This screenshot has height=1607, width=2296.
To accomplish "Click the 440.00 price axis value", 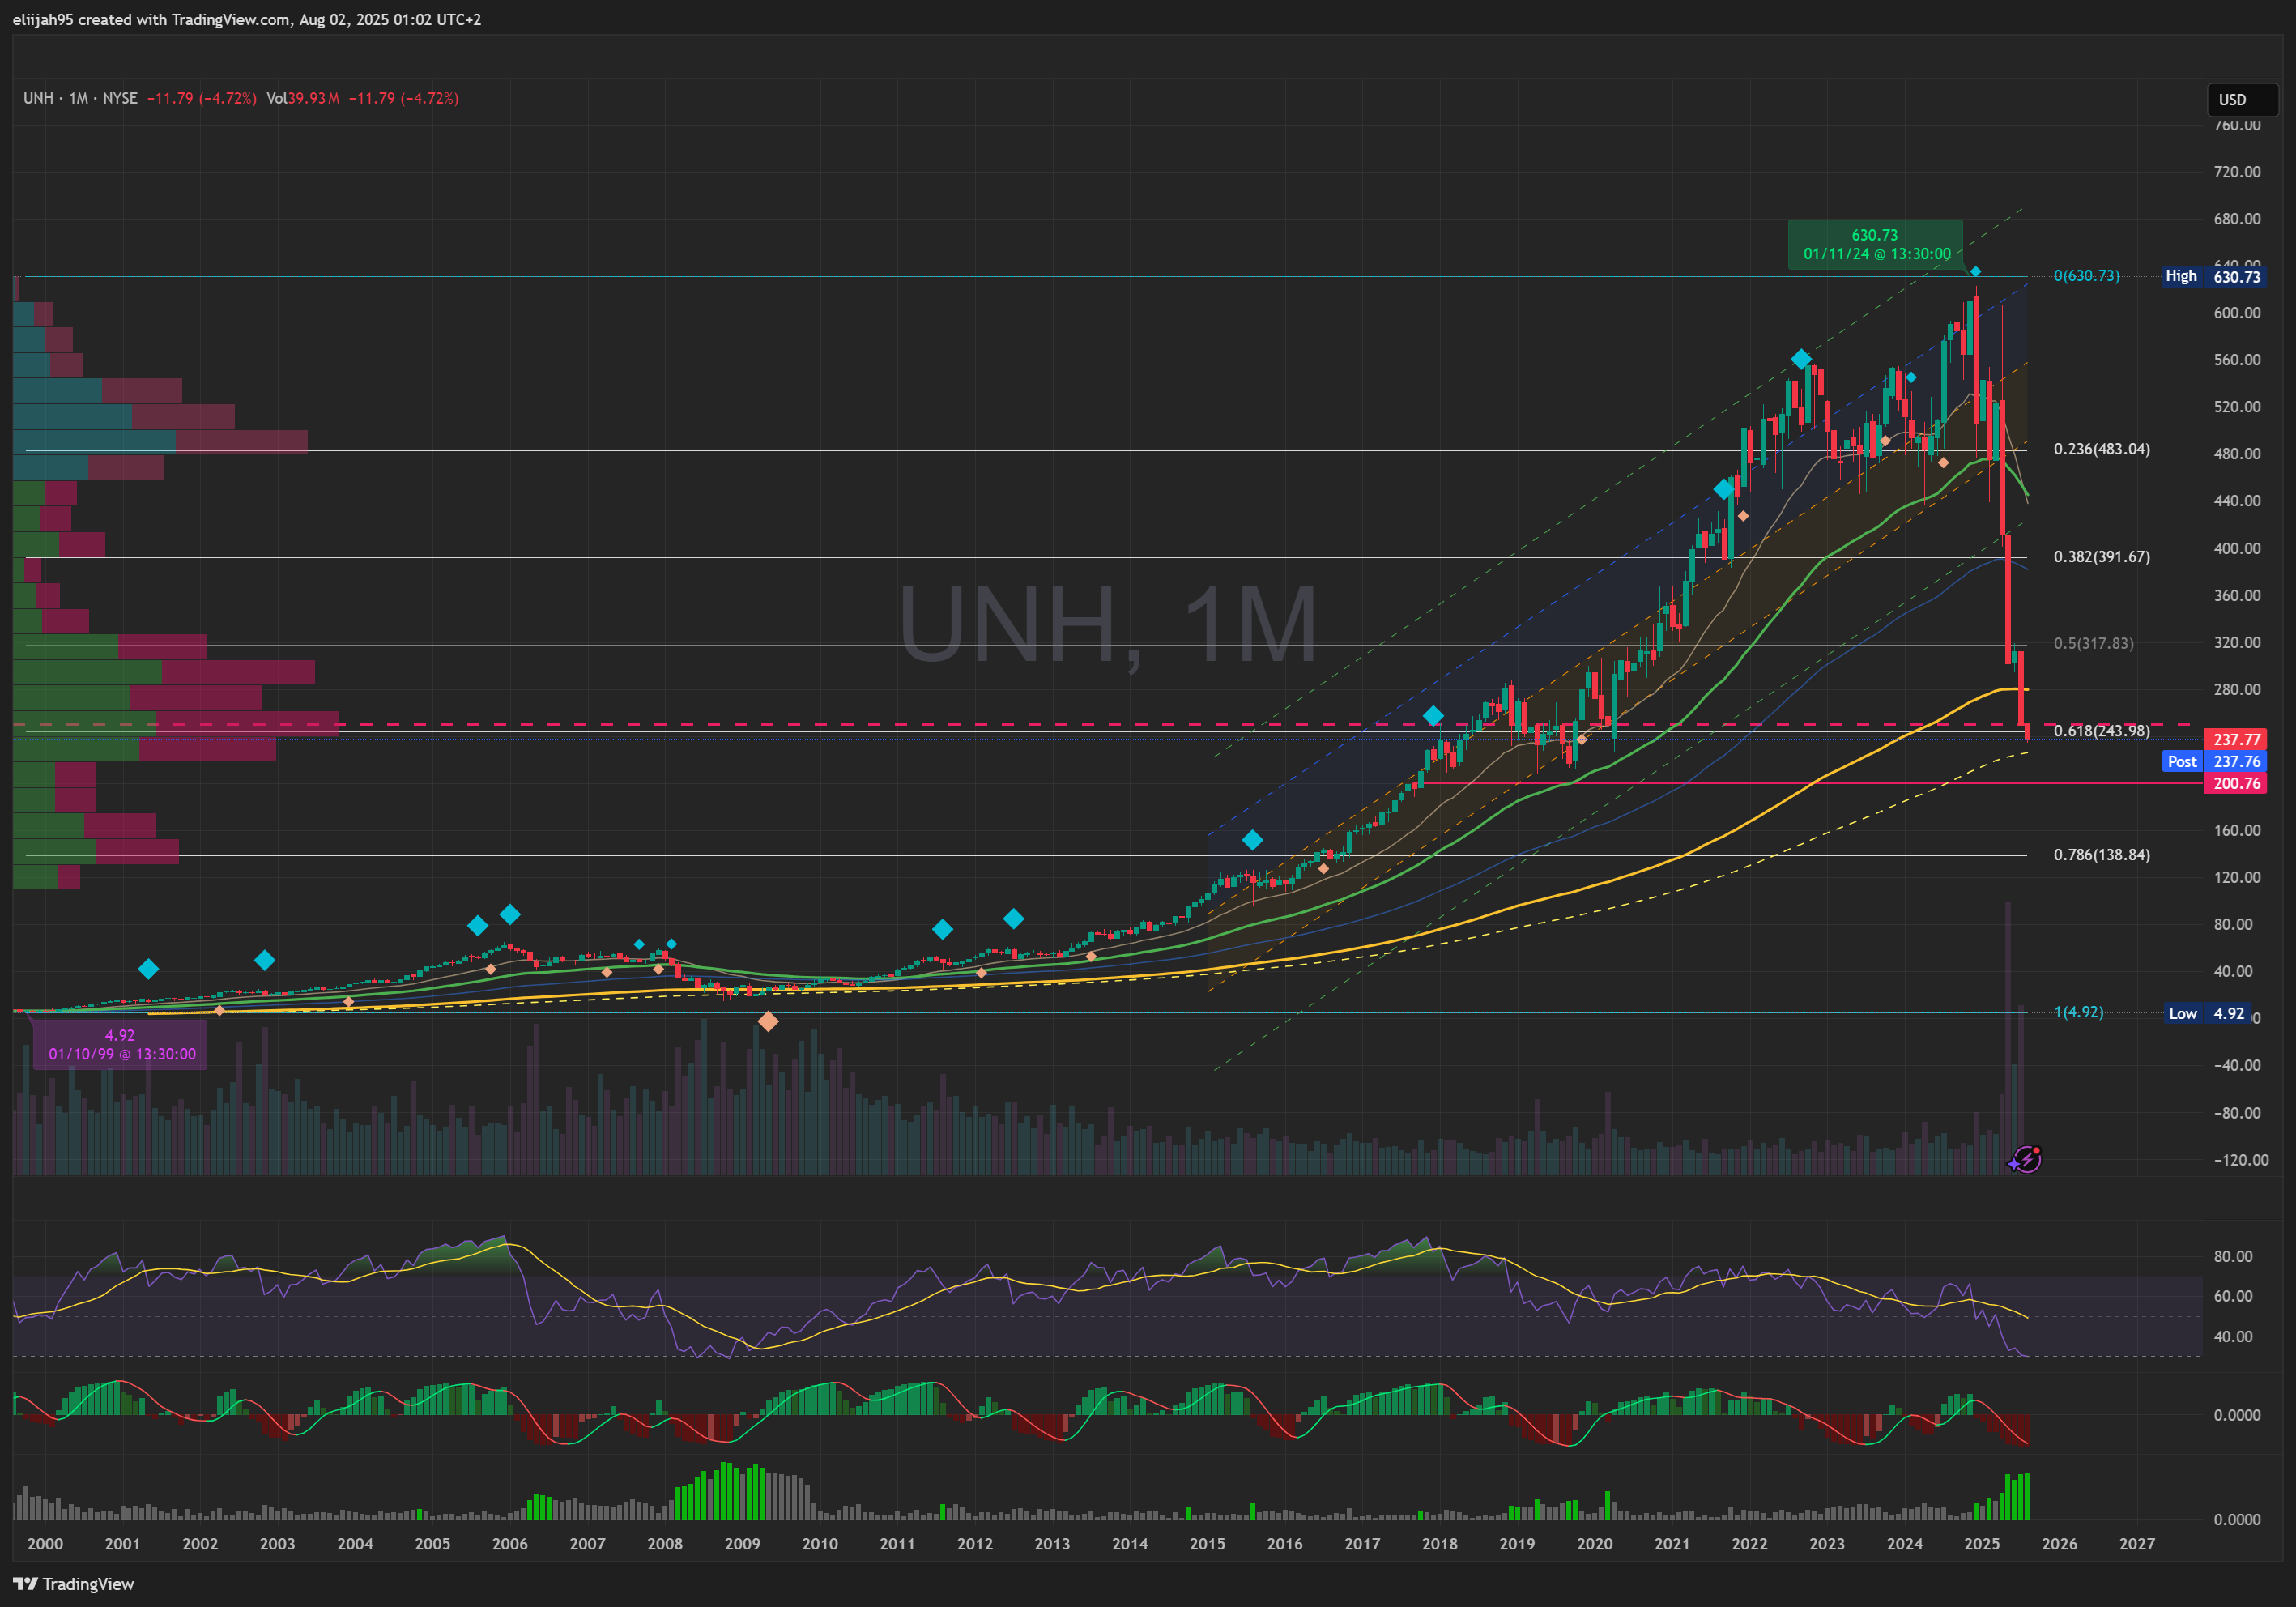I will click(x=2237, y=500).
